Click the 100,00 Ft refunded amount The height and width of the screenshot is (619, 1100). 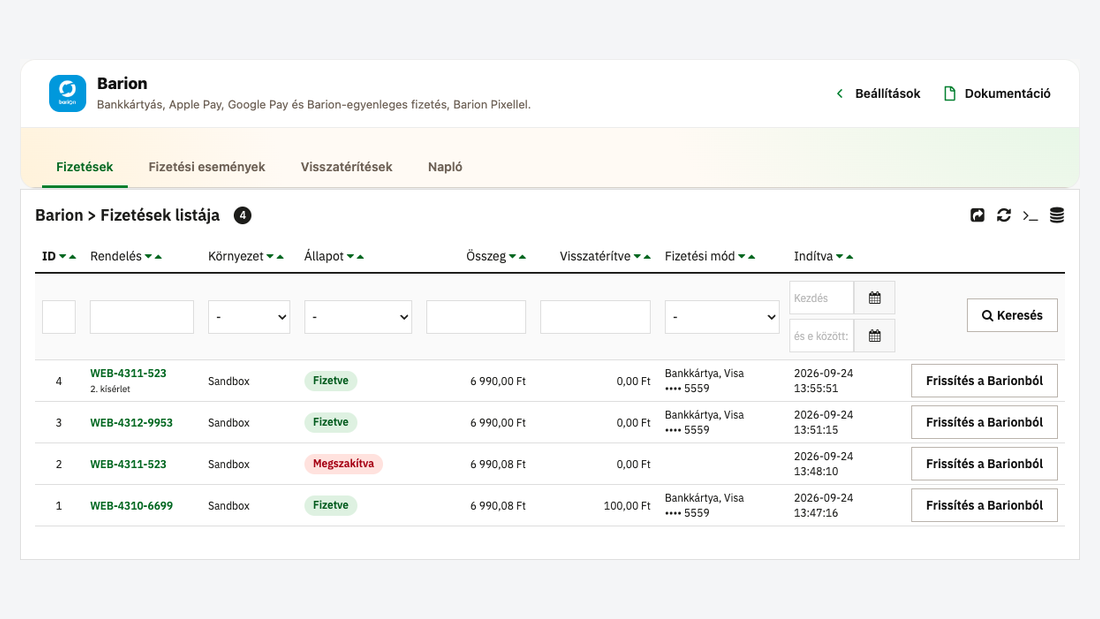[627, 505]
